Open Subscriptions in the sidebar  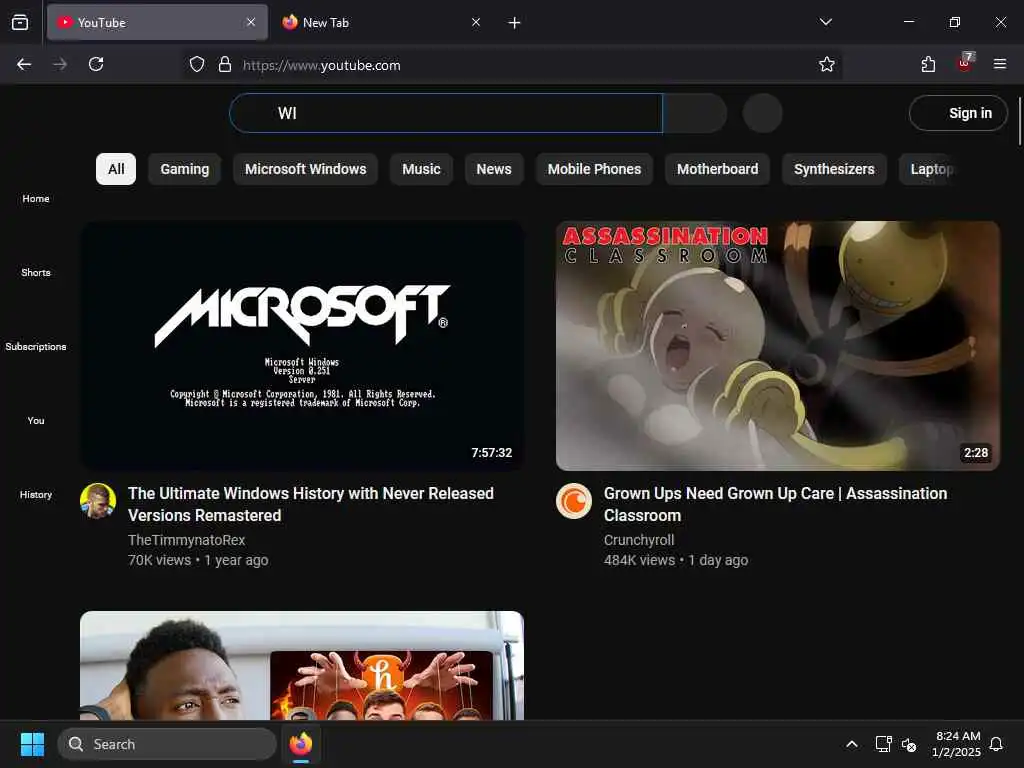pos(36,347)
